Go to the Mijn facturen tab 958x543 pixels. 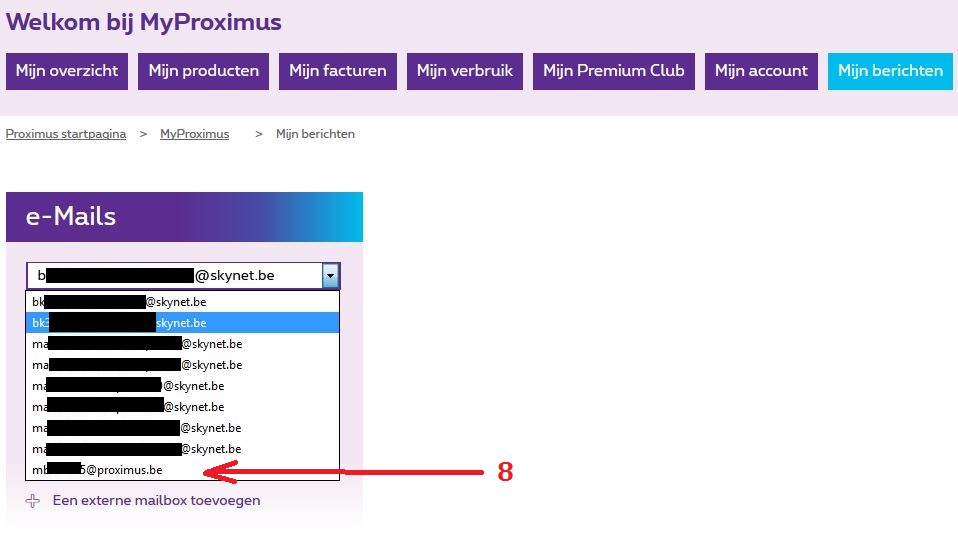(x=338, y=71)
